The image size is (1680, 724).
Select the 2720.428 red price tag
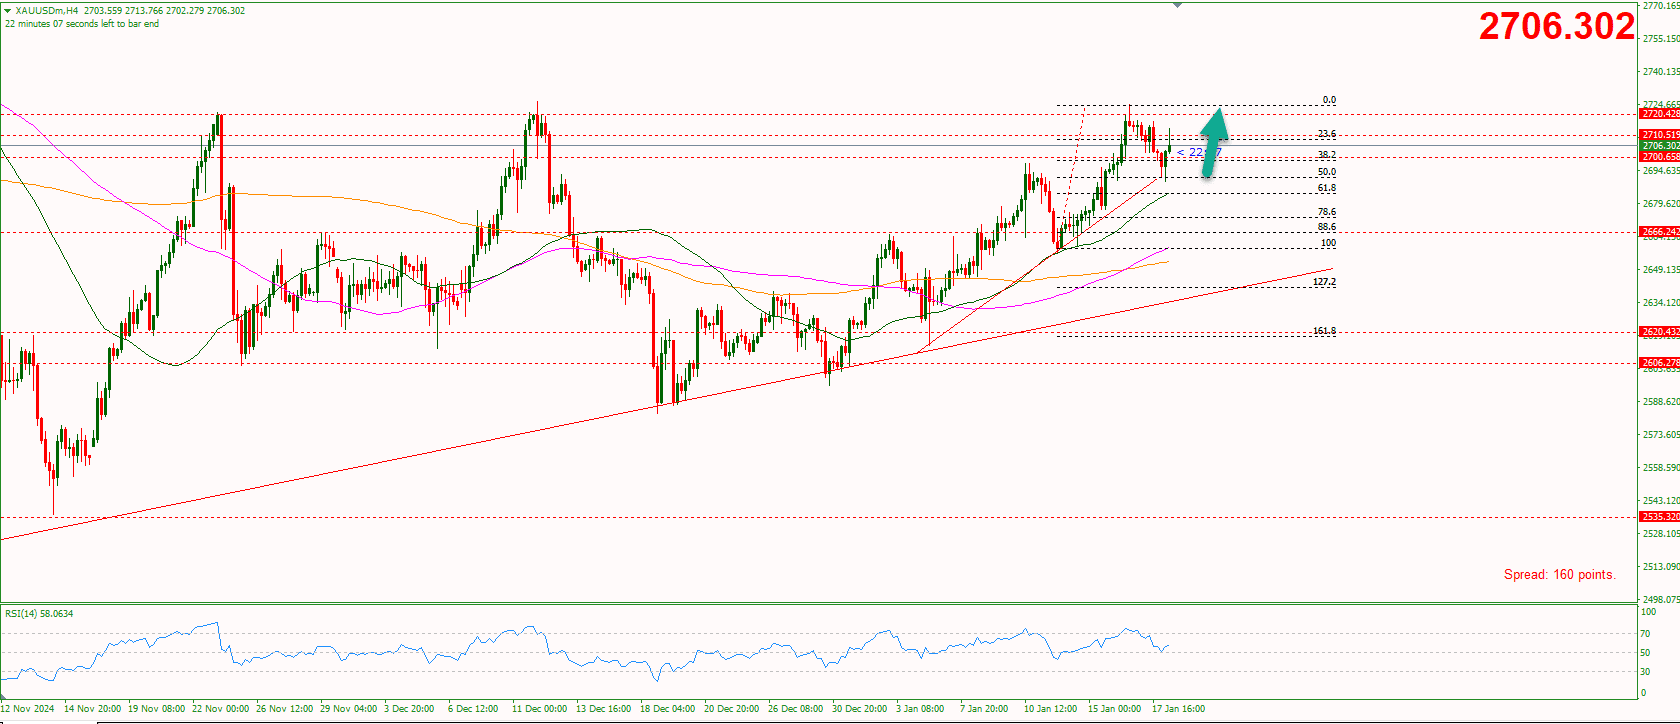(x=1660, y=114)
